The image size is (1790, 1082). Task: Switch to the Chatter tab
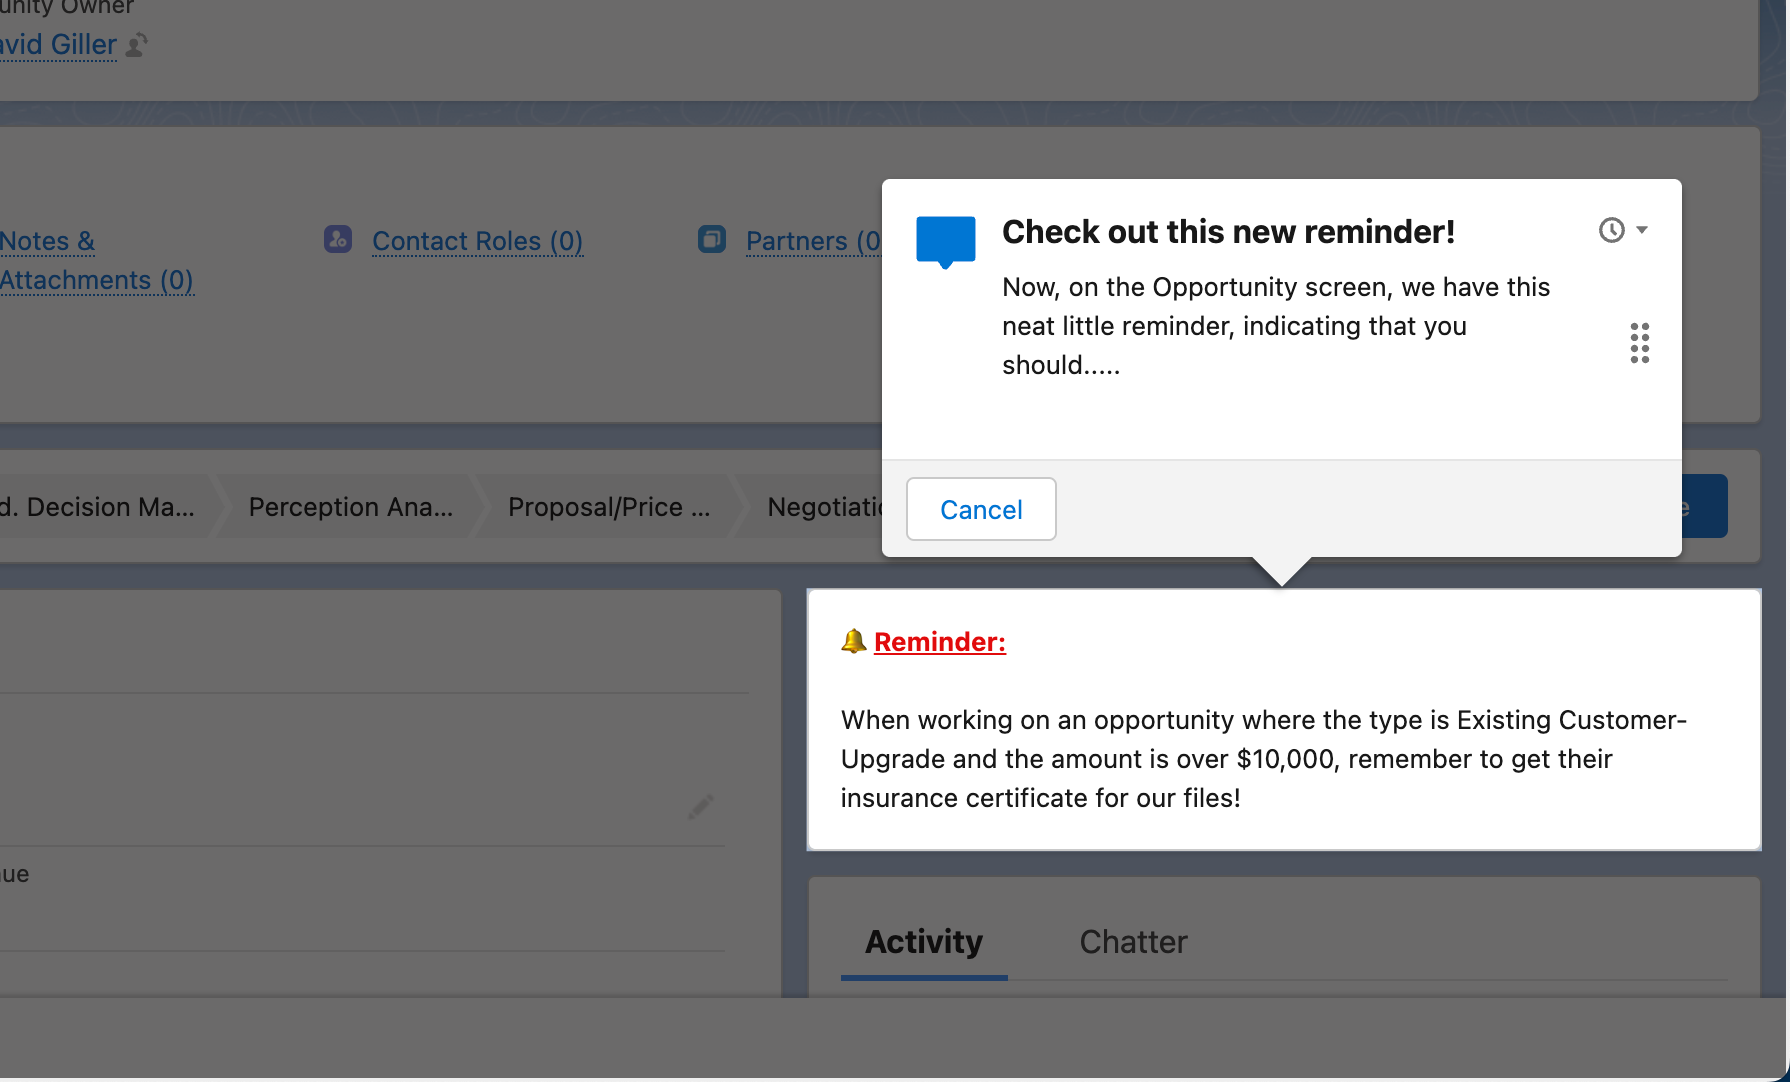click(x=1133, y=942)
